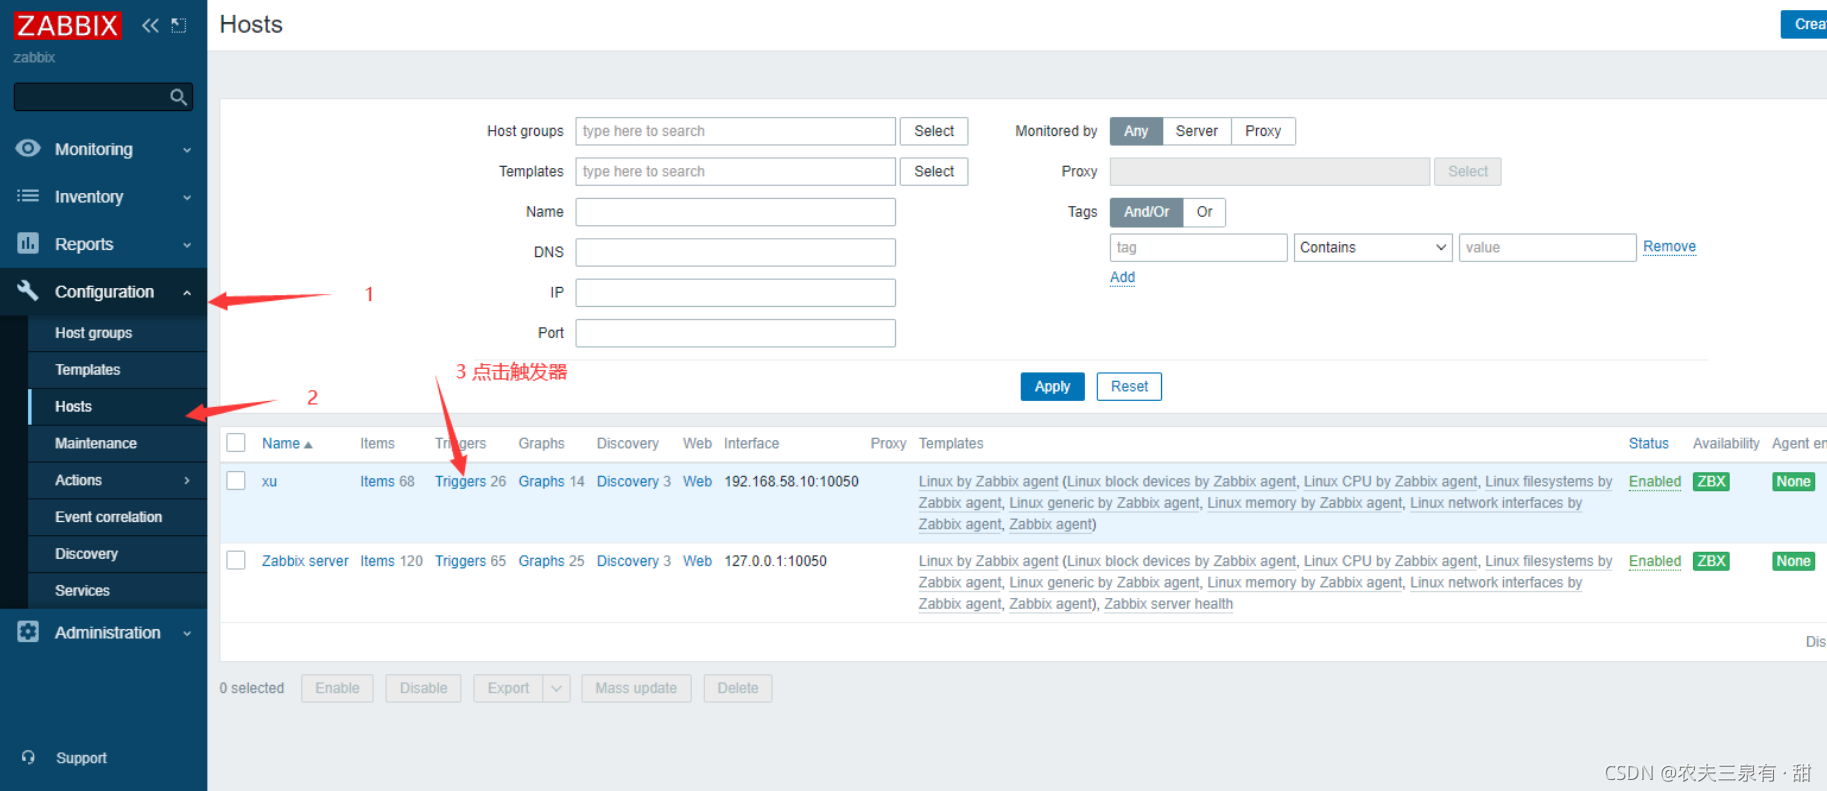This screenshot has height=791, width=1827.
Task: Click None encryption badge for Zabbix server
Action: 1793,561
